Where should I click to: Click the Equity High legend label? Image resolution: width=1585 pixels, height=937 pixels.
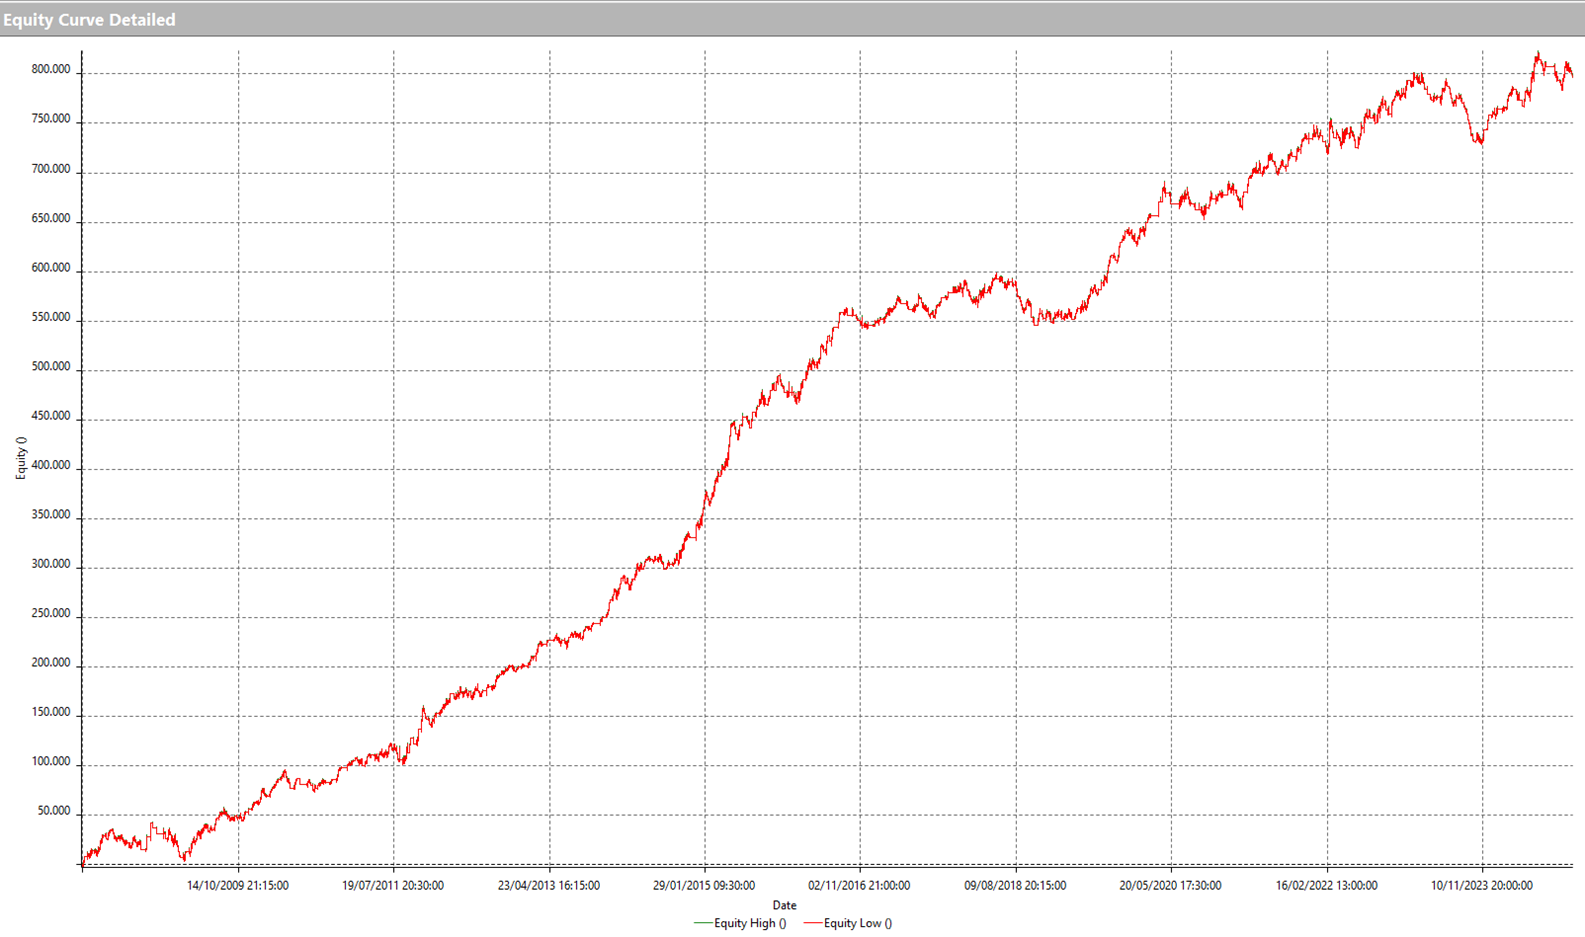click(749, 923)
